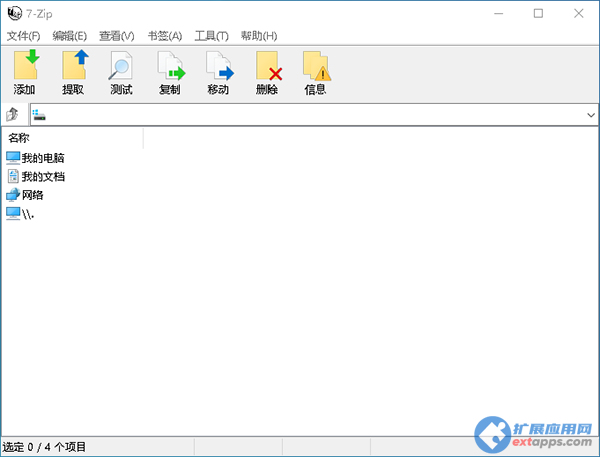Select the 网络 list entry
Viewport: 600px width, 457px height.
coord(33,195)
